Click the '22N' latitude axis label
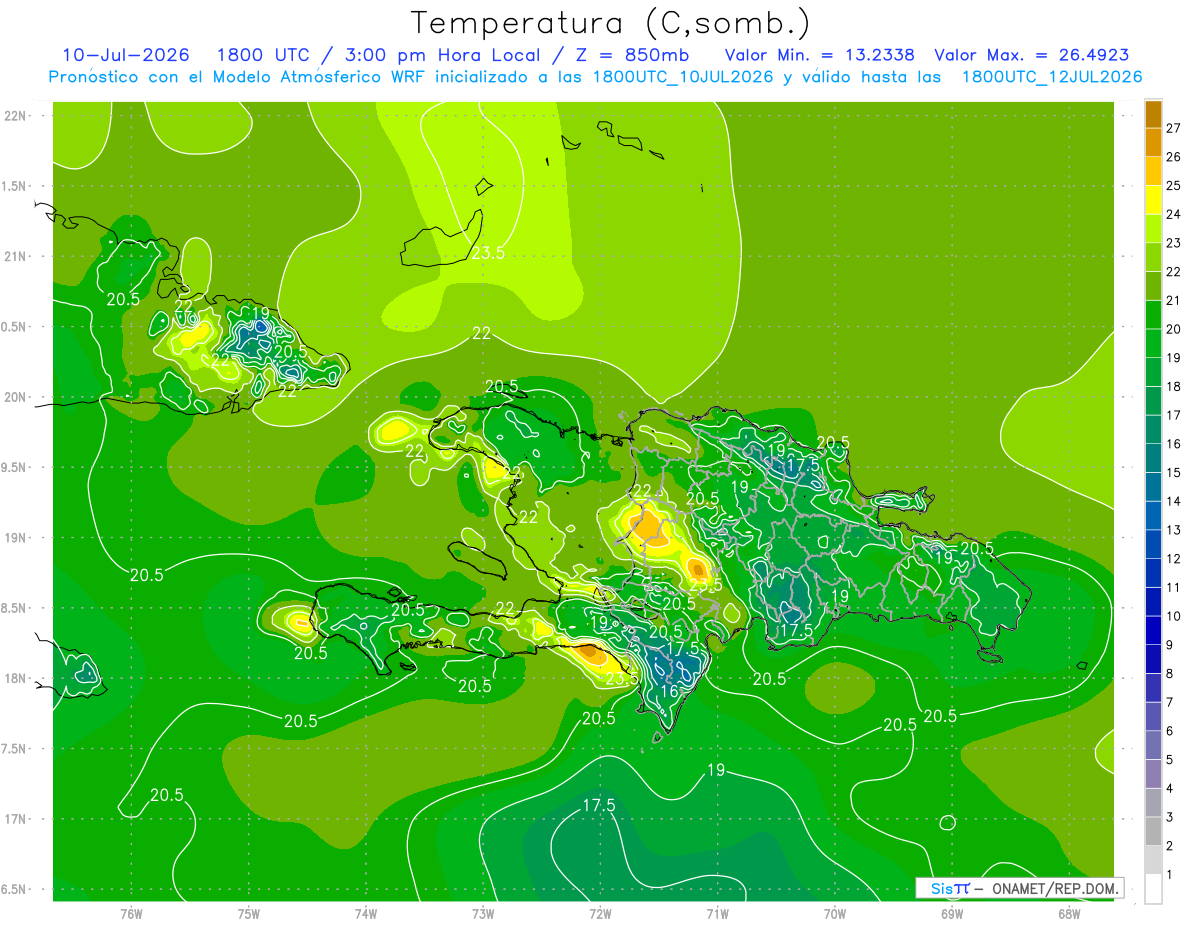 [15, 116]
